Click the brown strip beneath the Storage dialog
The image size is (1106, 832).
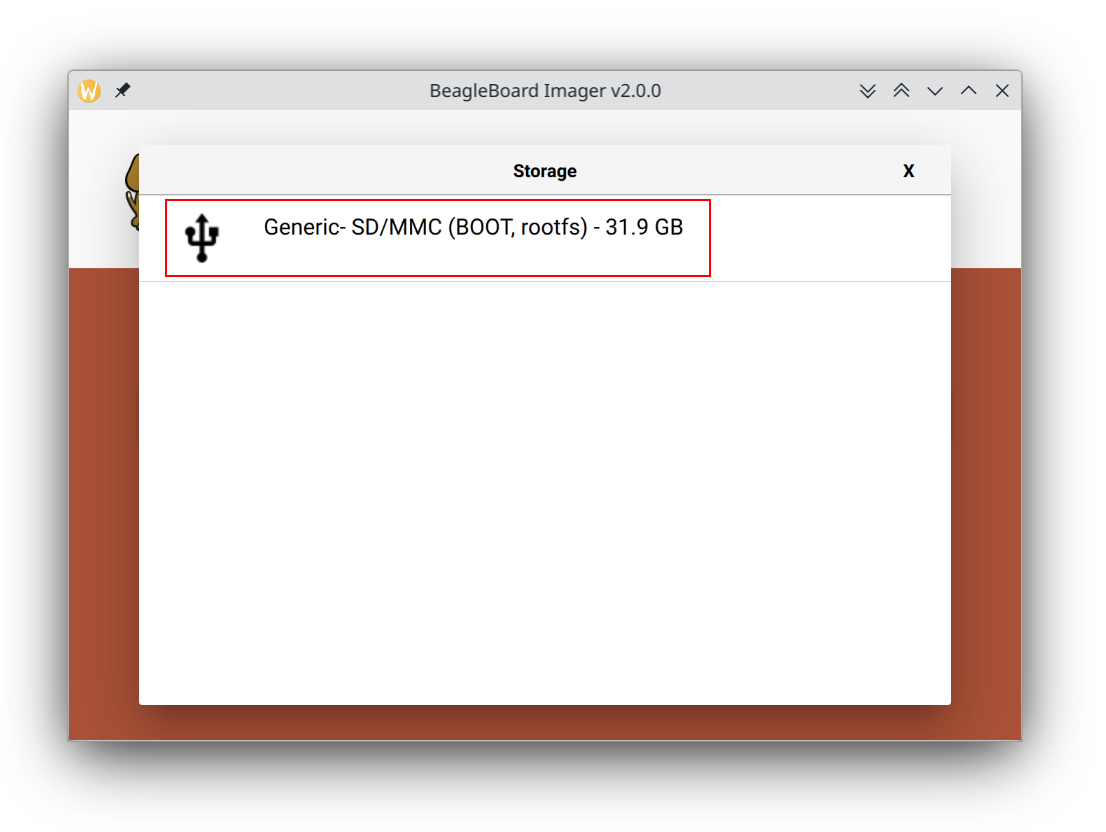pos(544,722)
